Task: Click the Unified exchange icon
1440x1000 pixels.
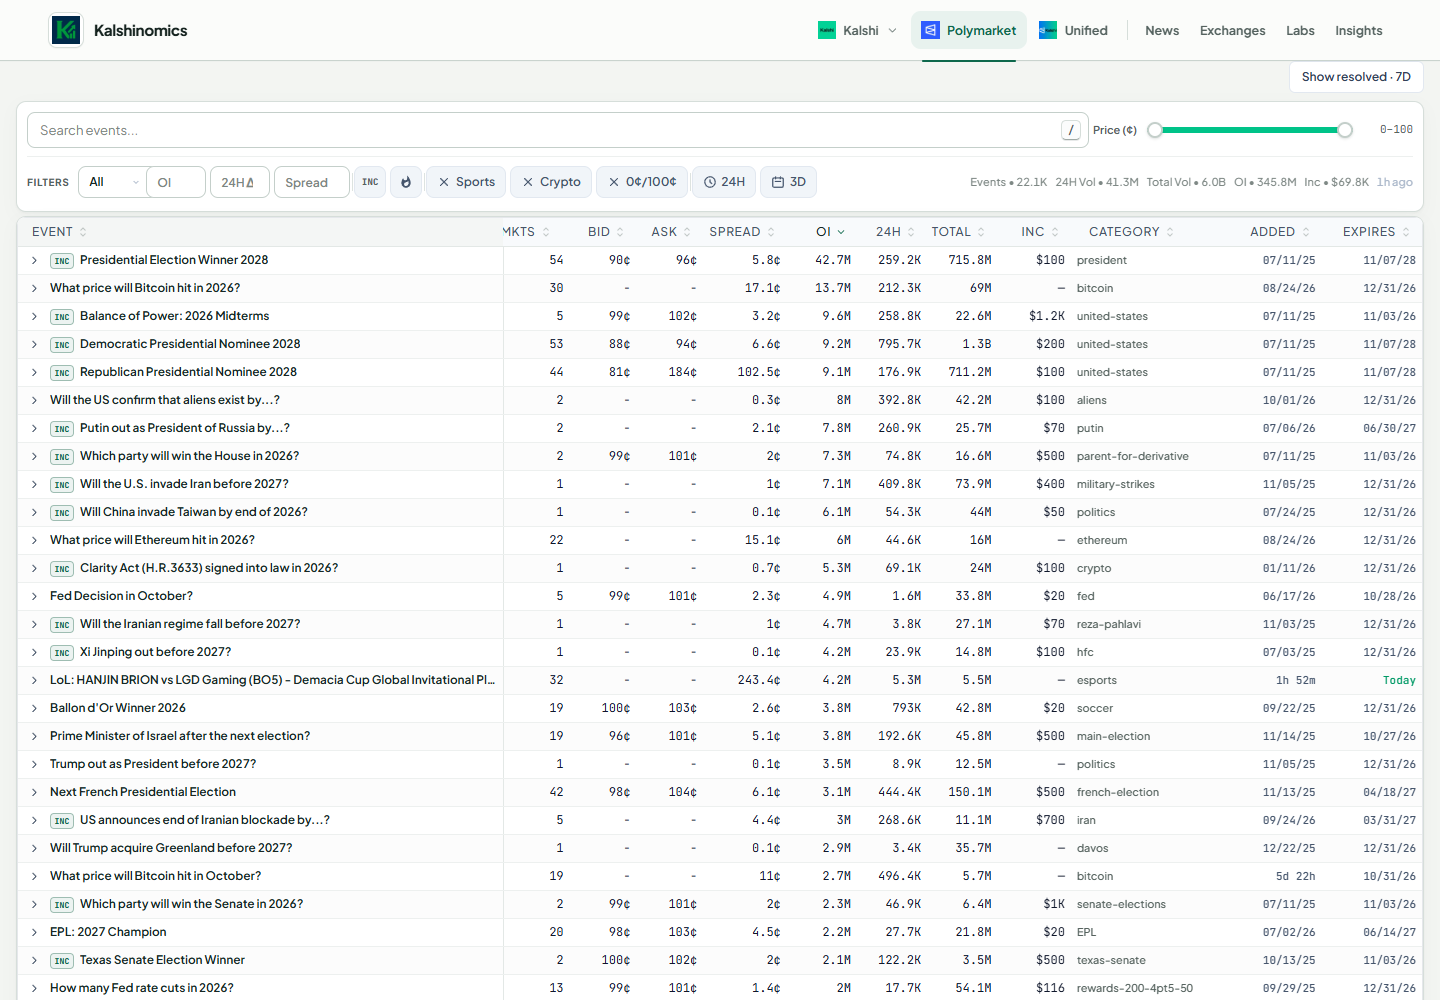Action: click(1048, 30)
